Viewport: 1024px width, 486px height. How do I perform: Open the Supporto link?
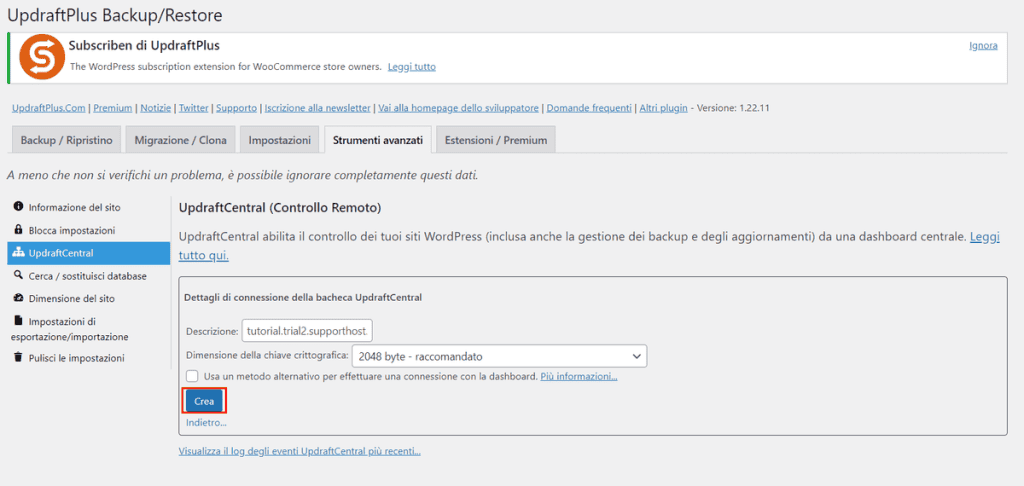pyautogui.click(x=236, y=108)
